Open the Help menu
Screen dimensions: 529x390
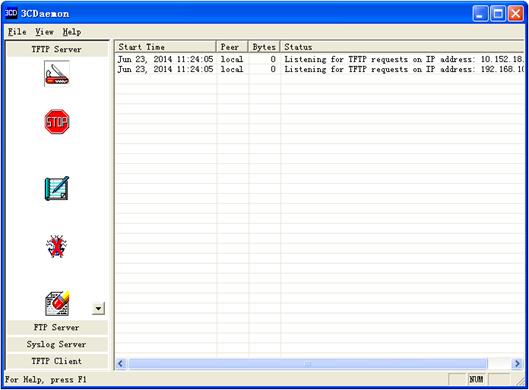pyautogui.click(x=72, y=32)
